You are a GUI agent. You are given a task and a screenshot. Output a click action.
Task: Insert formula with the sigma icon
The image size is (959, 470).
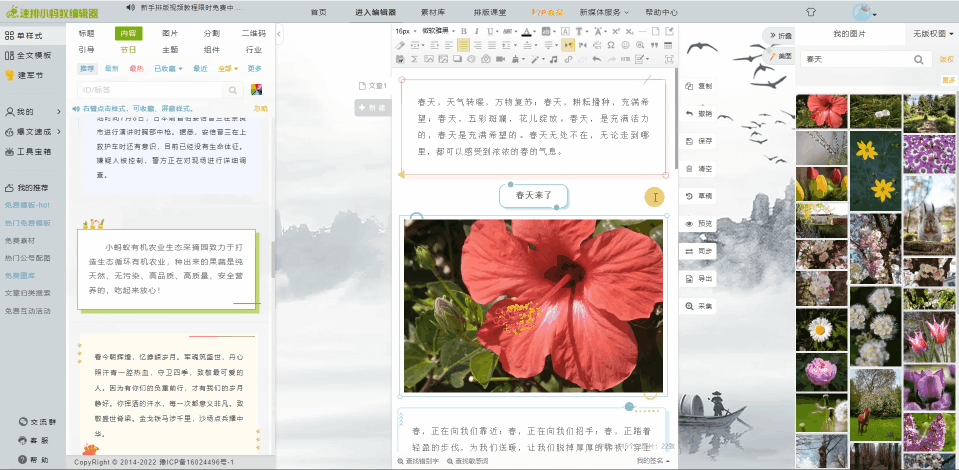pyautogui.click(x=414, y=59)
